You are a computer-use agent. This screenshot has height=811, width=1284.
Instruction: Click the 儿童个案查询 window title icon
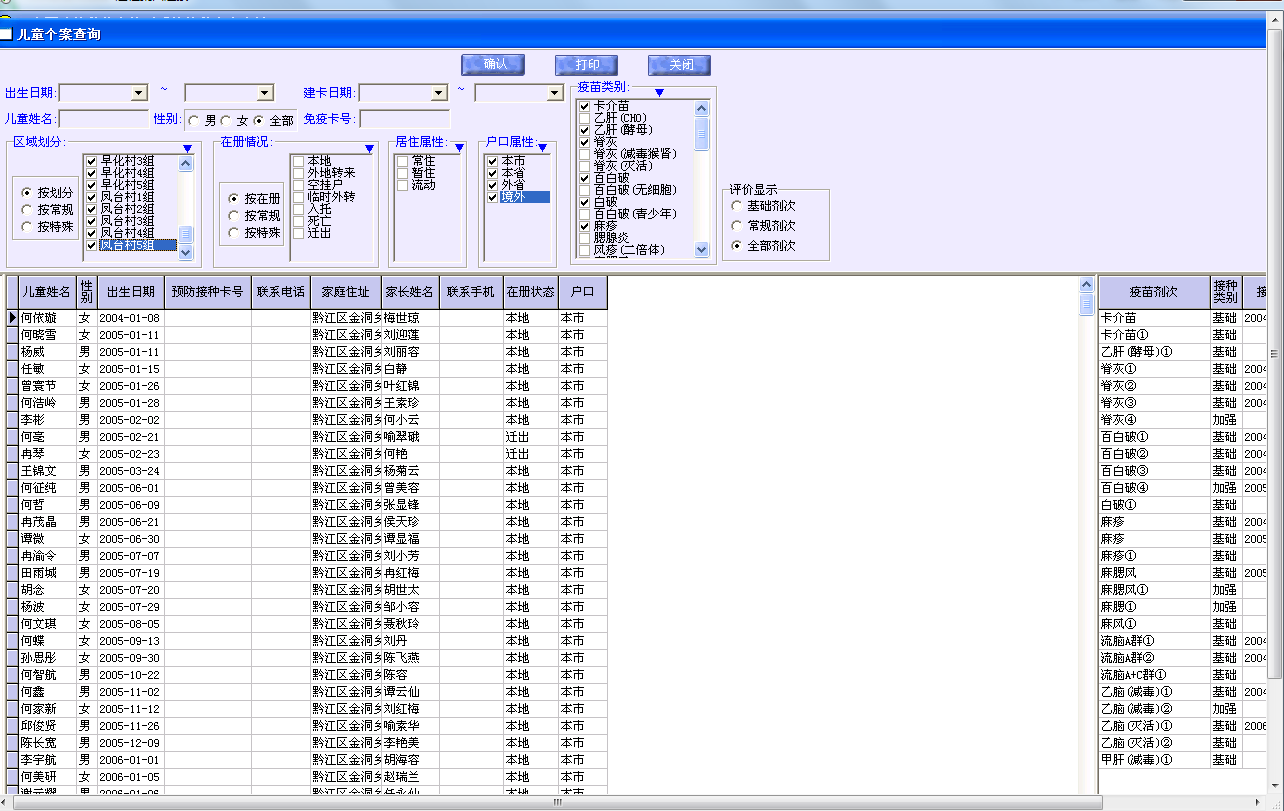[7, 34]
